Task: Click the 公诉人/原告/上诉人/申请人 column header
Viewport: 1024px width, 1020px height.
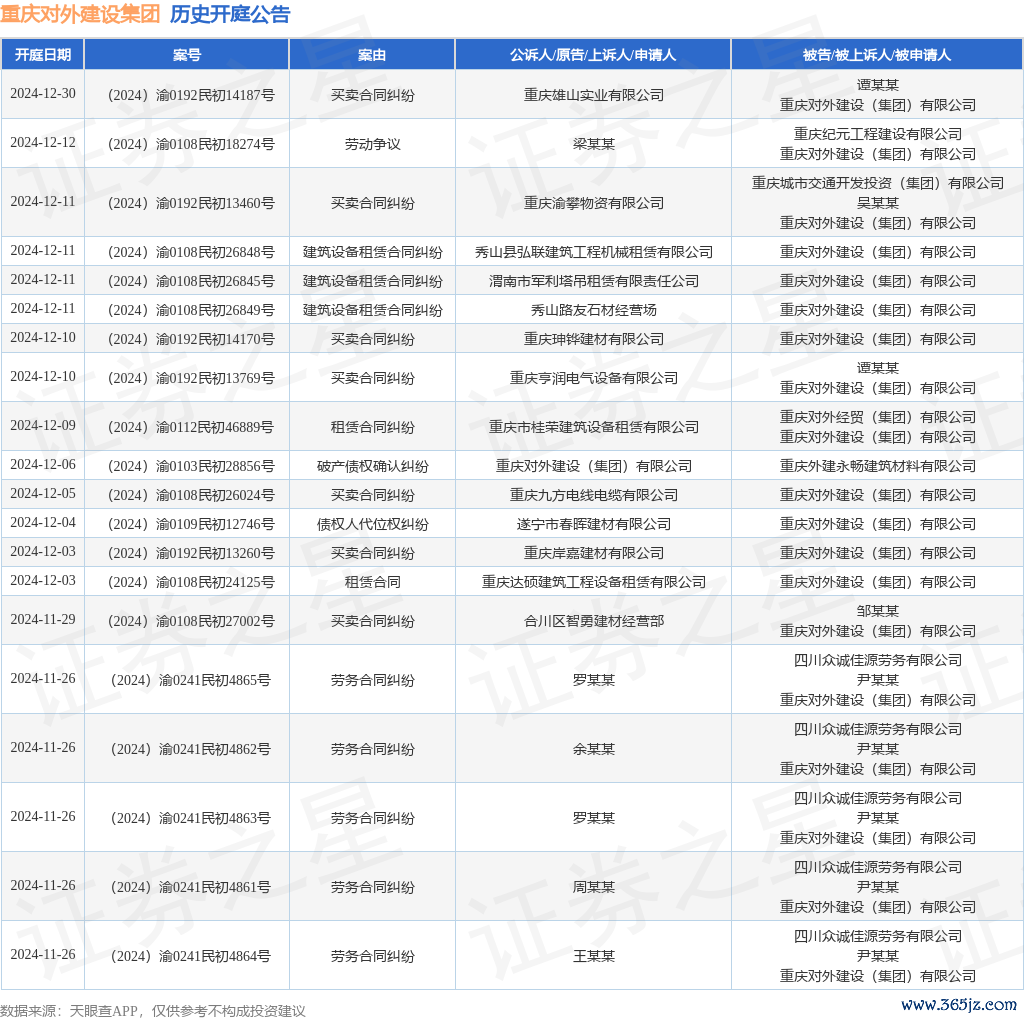Action: [593, 55]
